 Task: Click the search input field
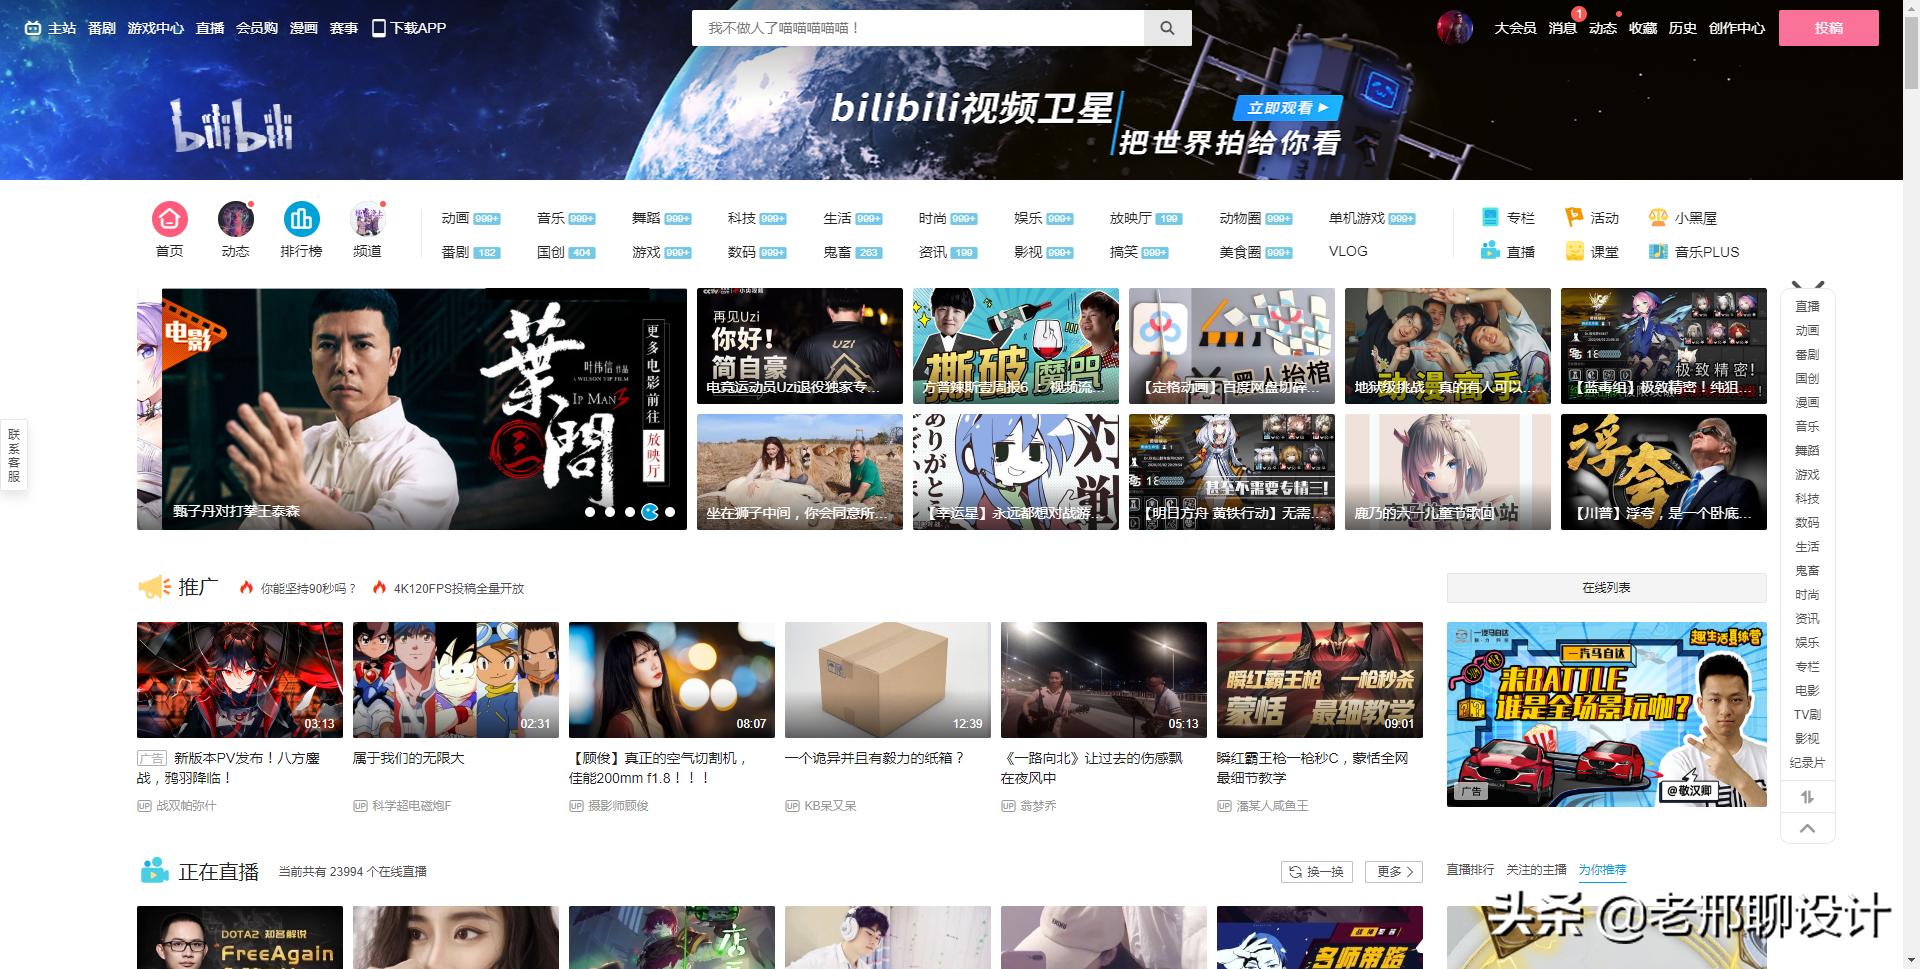coord(918,28)
